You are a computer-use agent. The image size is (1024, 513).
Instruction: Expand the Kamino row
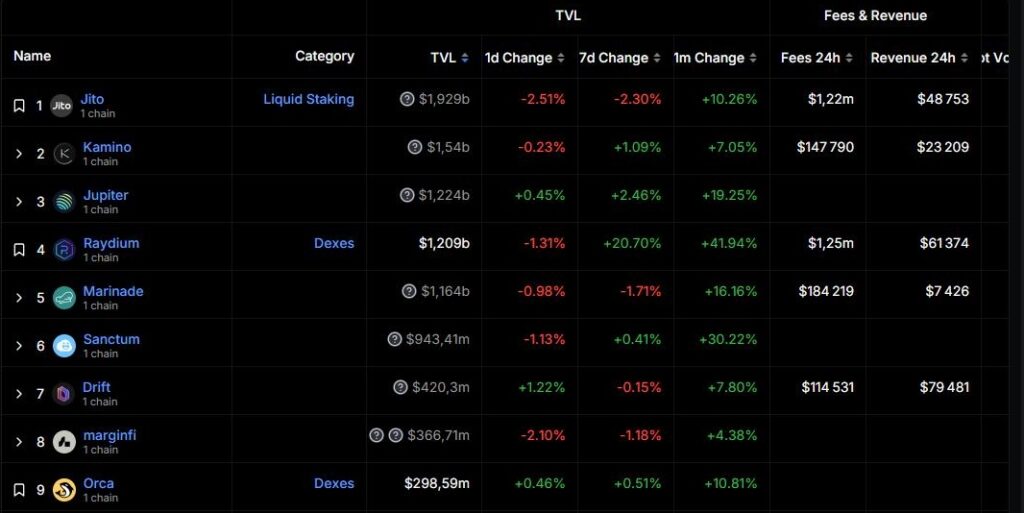(x=19, y=154)
